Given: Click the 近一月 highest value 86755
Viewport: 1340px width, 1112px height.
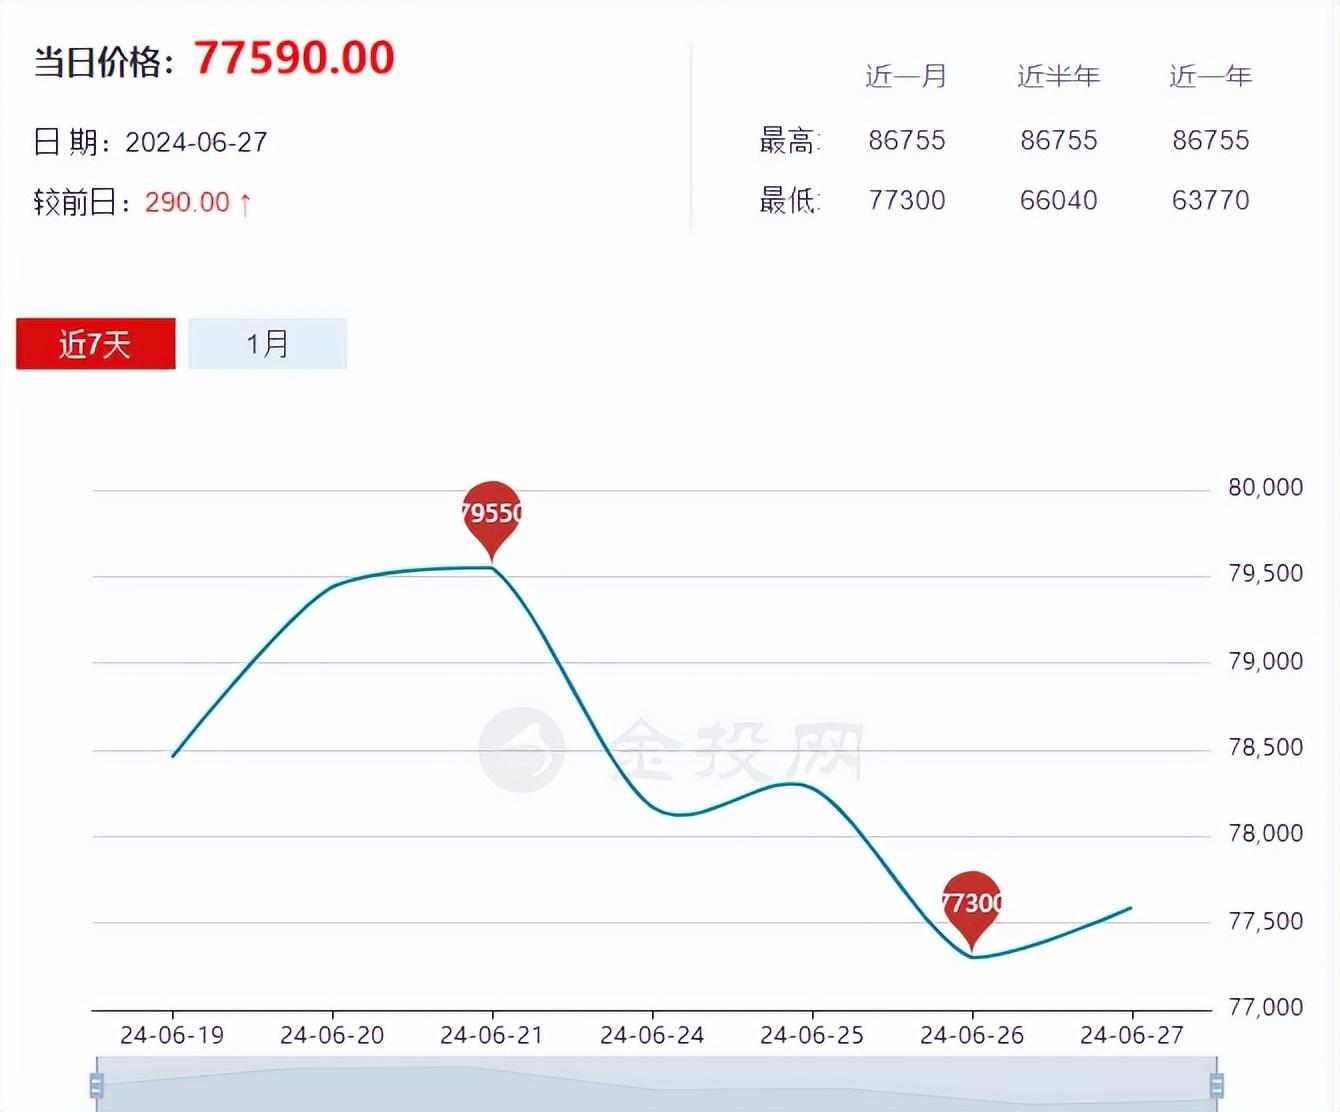Looking at the screenshot, I should [907, 140].
